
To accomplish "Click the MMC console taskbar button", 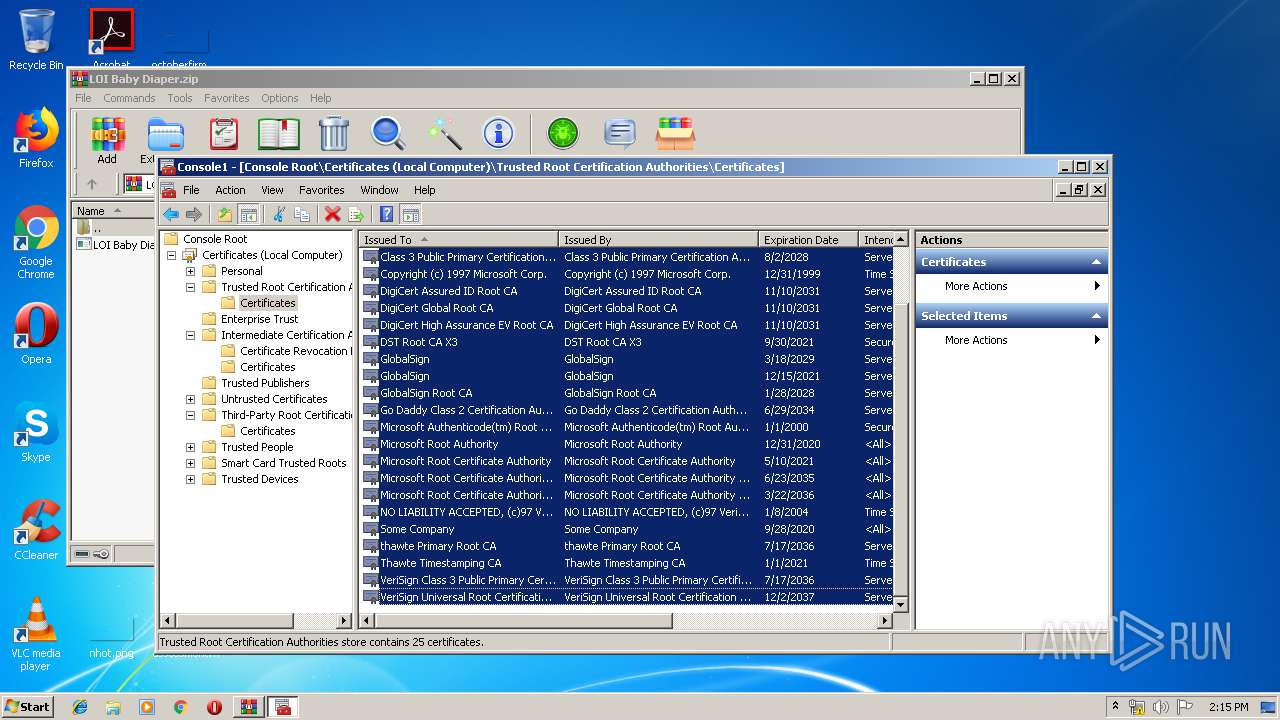I will click(283, 707).
